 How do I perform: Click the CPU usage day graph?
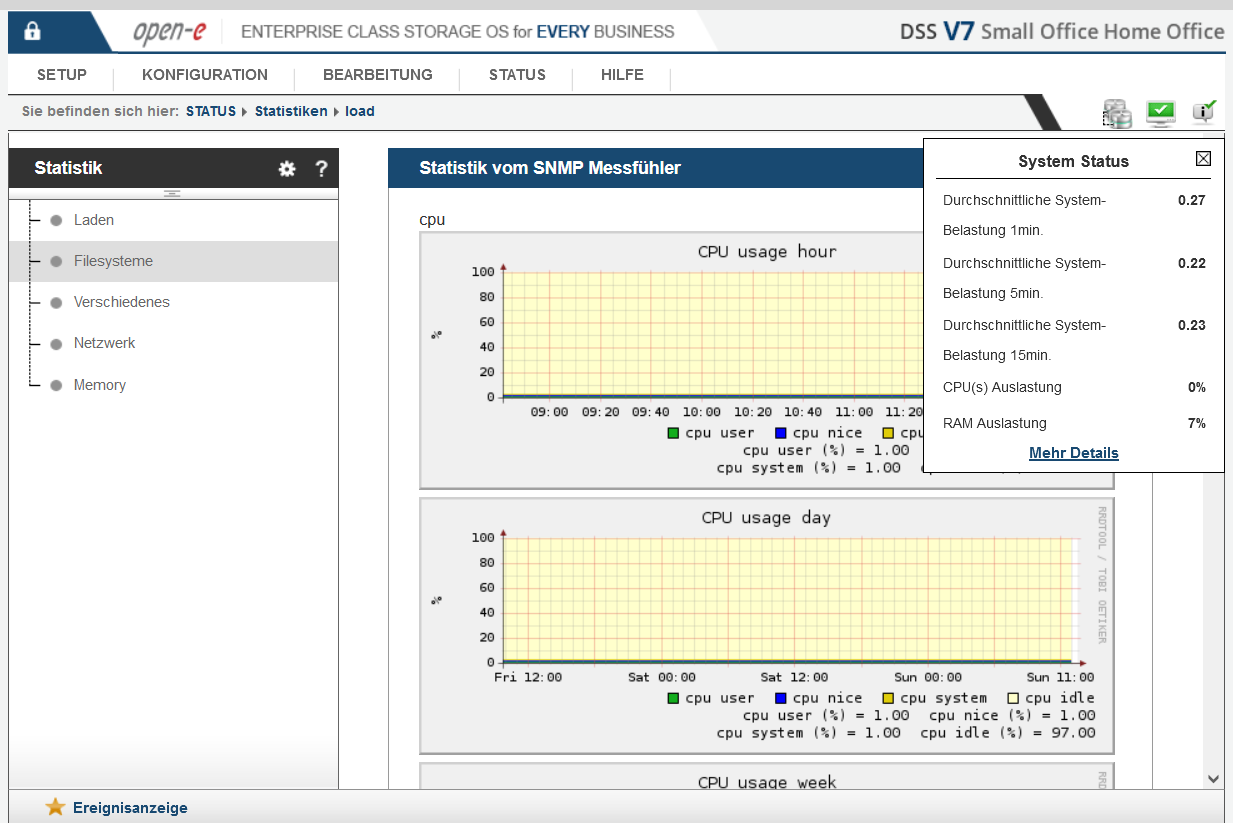tap(767, 626)
